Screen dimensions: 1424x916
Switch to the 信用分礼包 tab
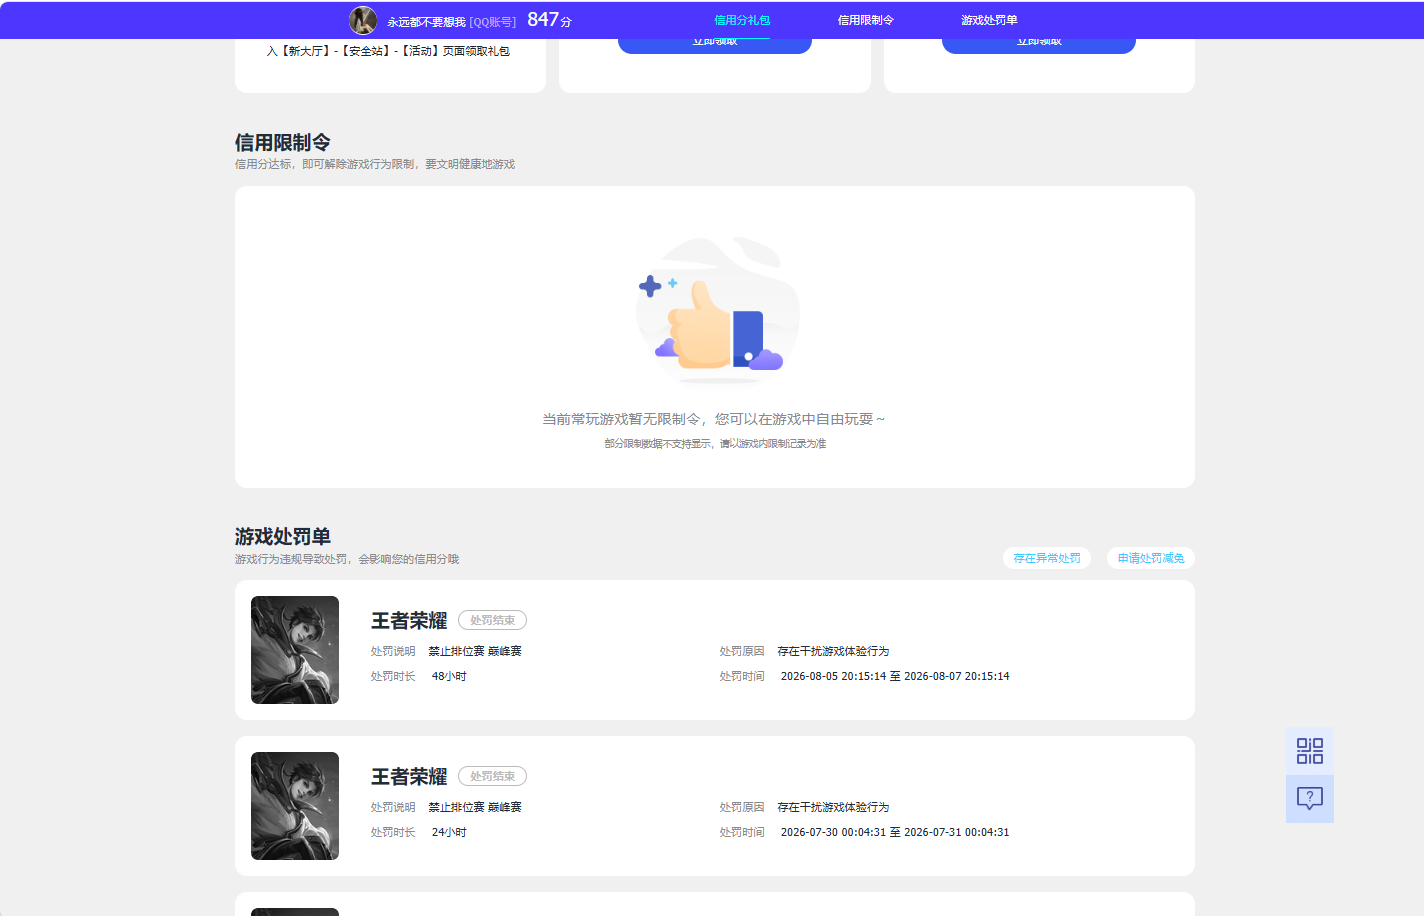point(742,20)
